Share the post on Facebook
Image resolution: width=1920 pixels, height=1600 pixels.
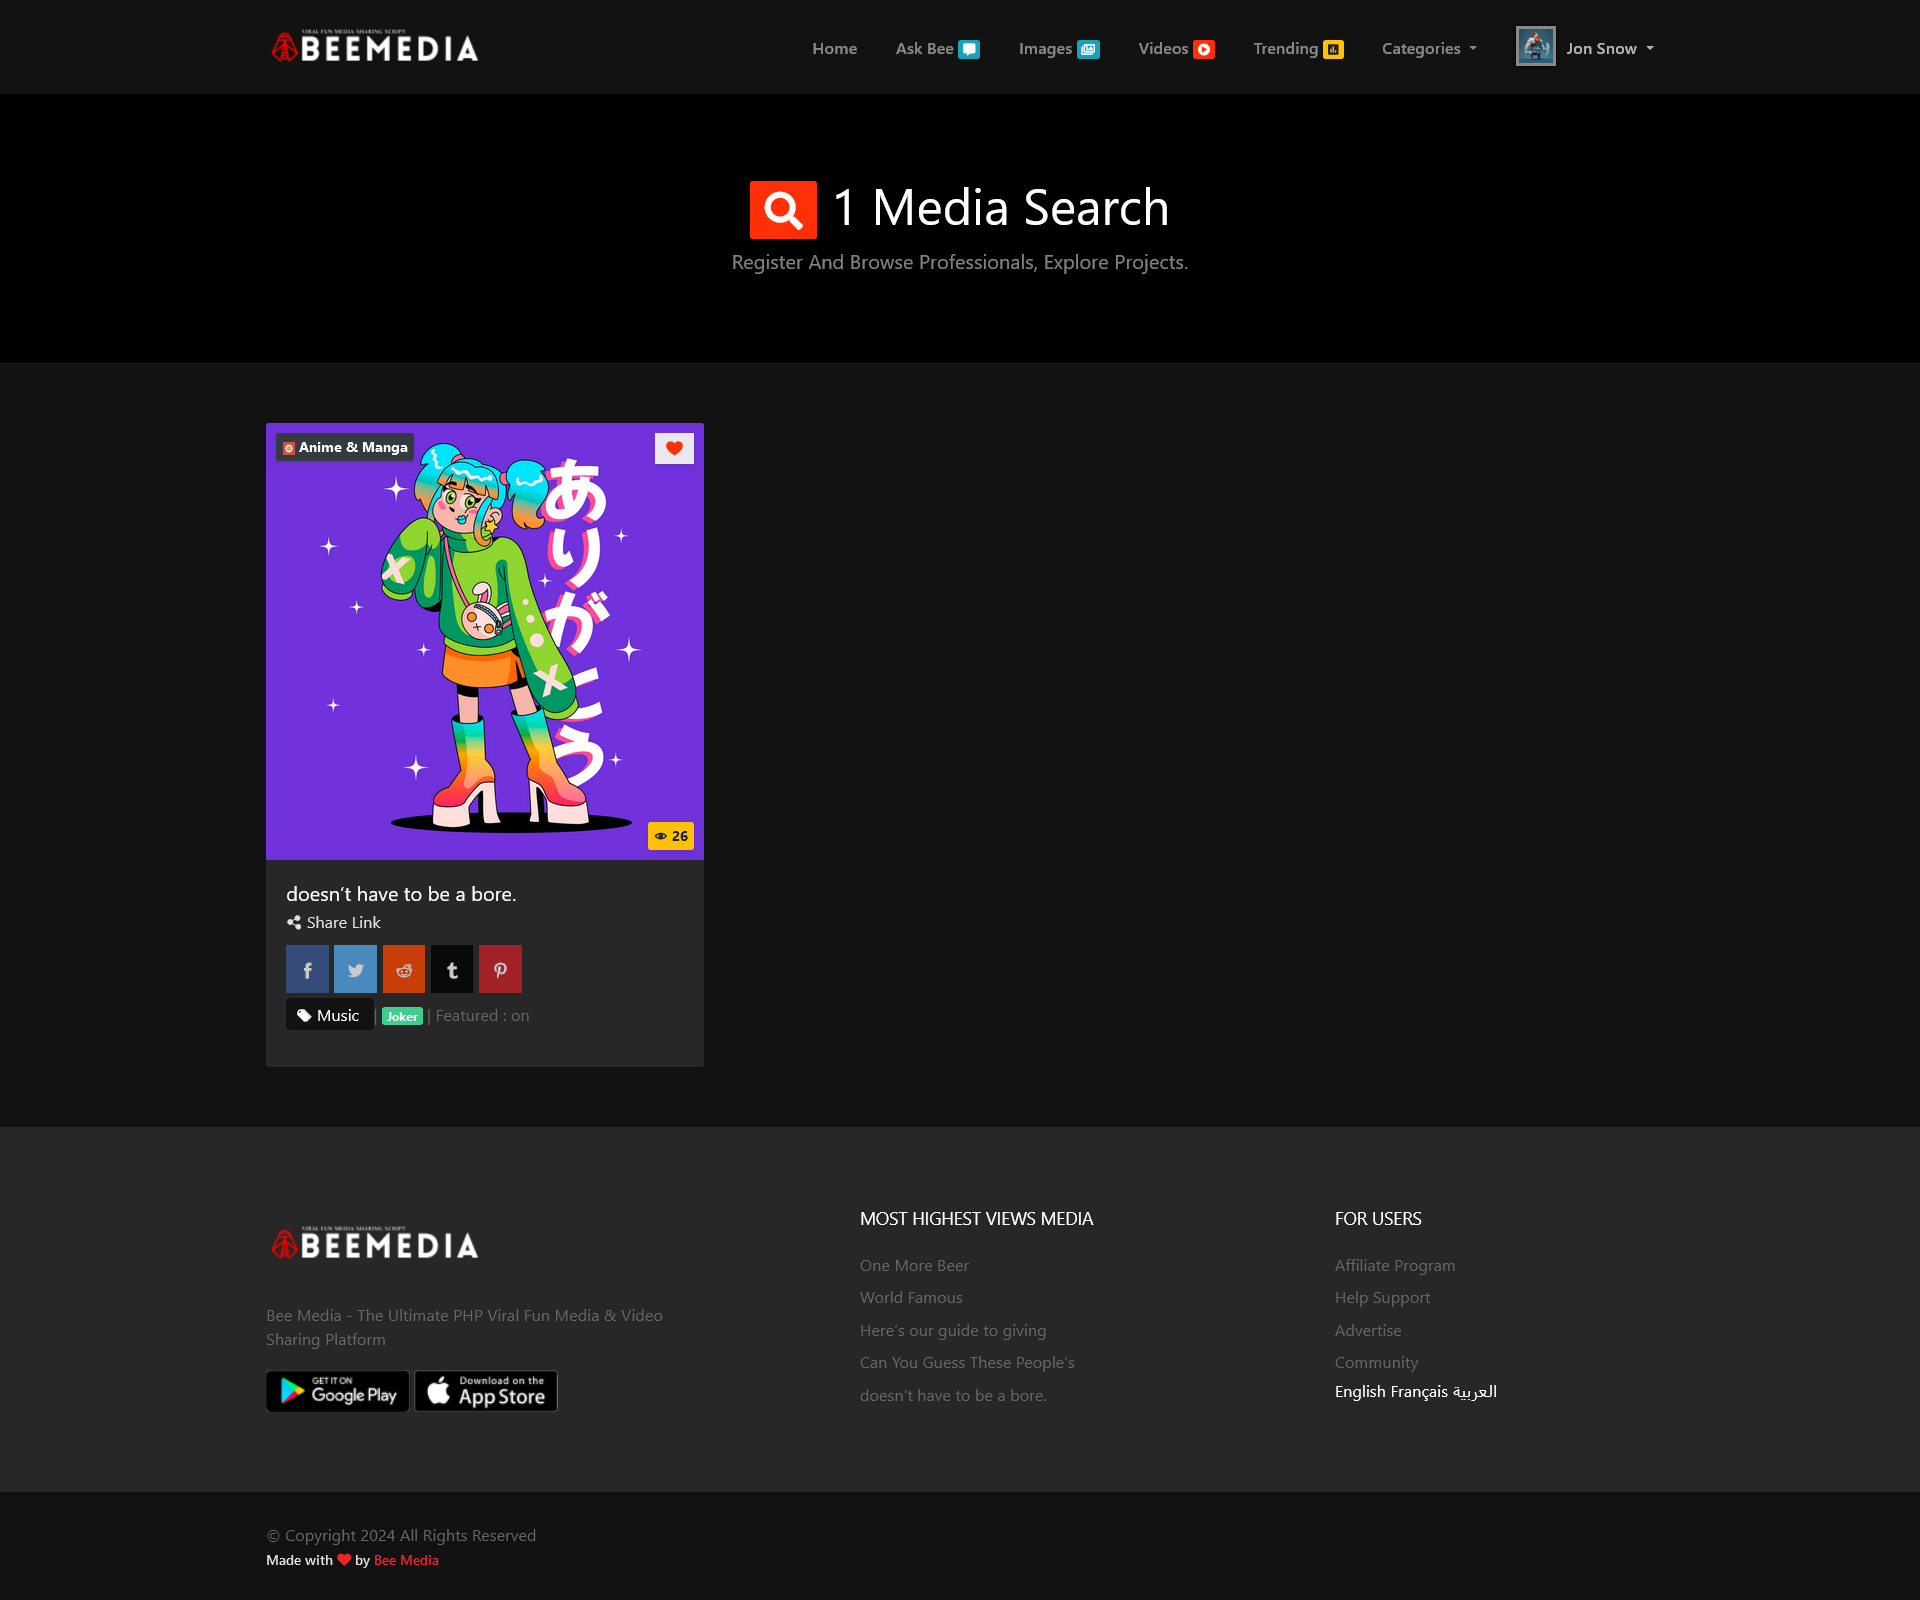tap(307, 969)
